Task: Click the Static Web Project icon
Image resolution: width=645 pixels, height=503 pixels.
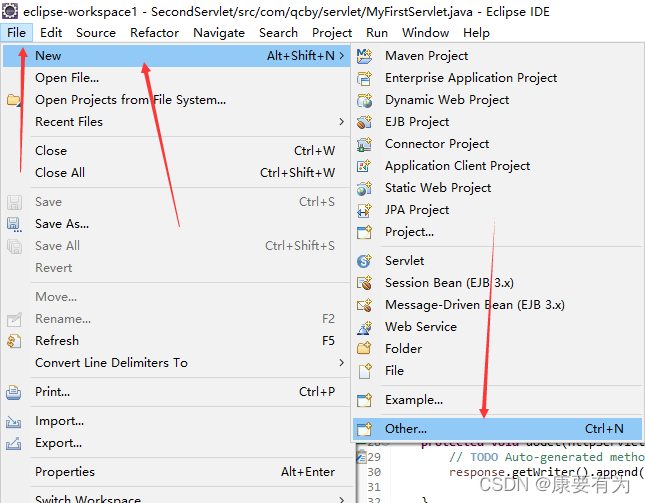Action: (364, 188)
